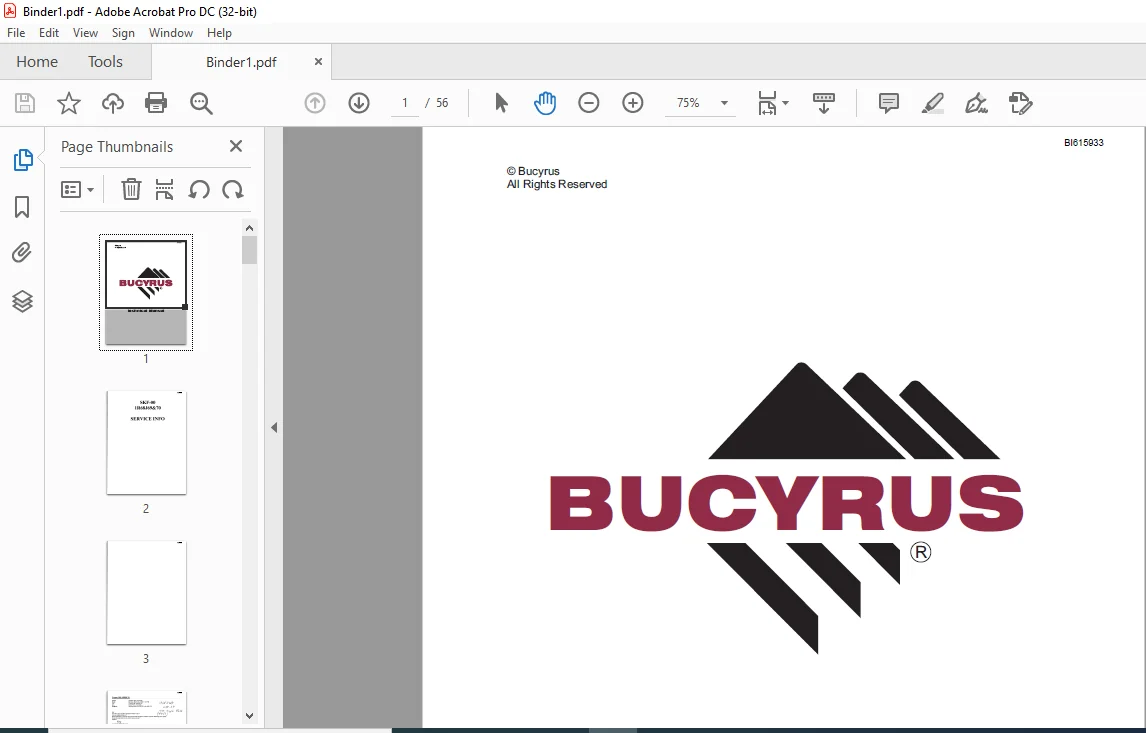Select partially visible page 4 thumbnail

146,707
